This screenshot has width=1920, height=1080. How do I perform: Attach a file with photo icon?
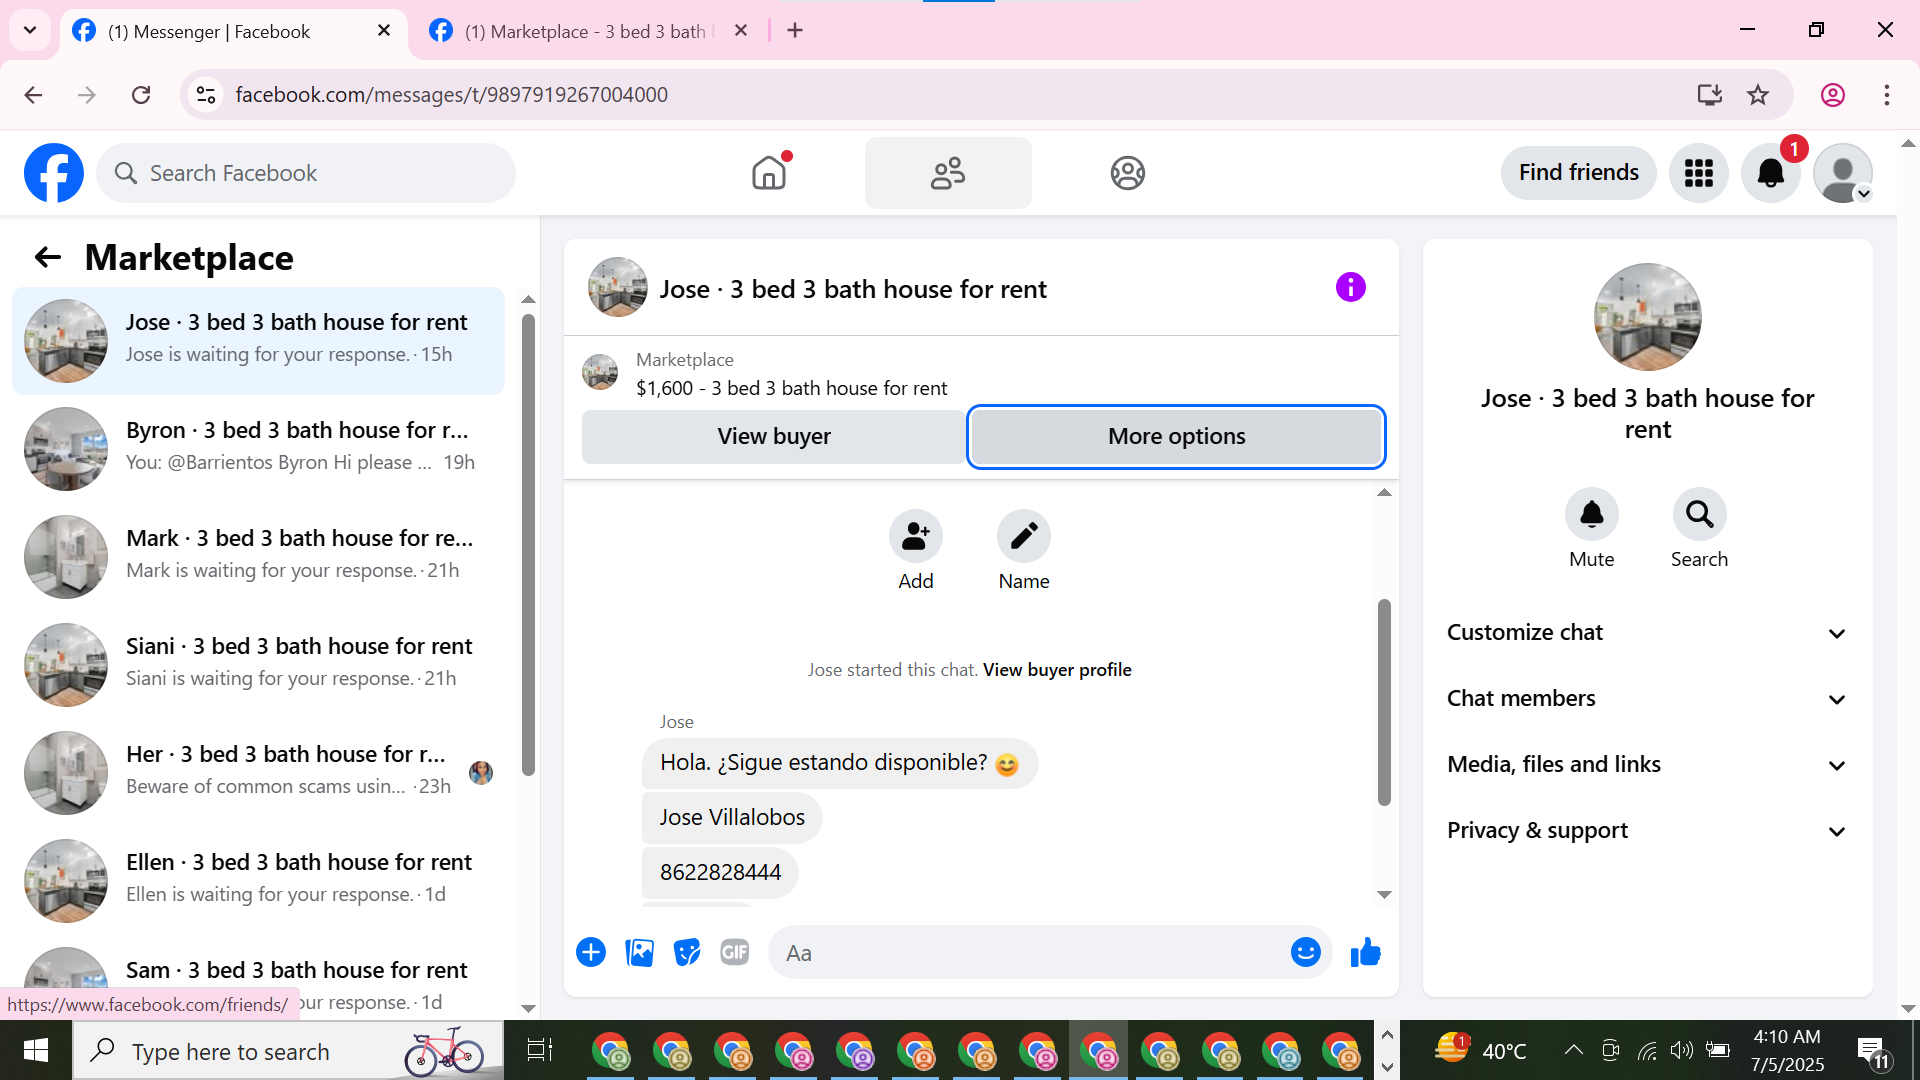[639, 952]
